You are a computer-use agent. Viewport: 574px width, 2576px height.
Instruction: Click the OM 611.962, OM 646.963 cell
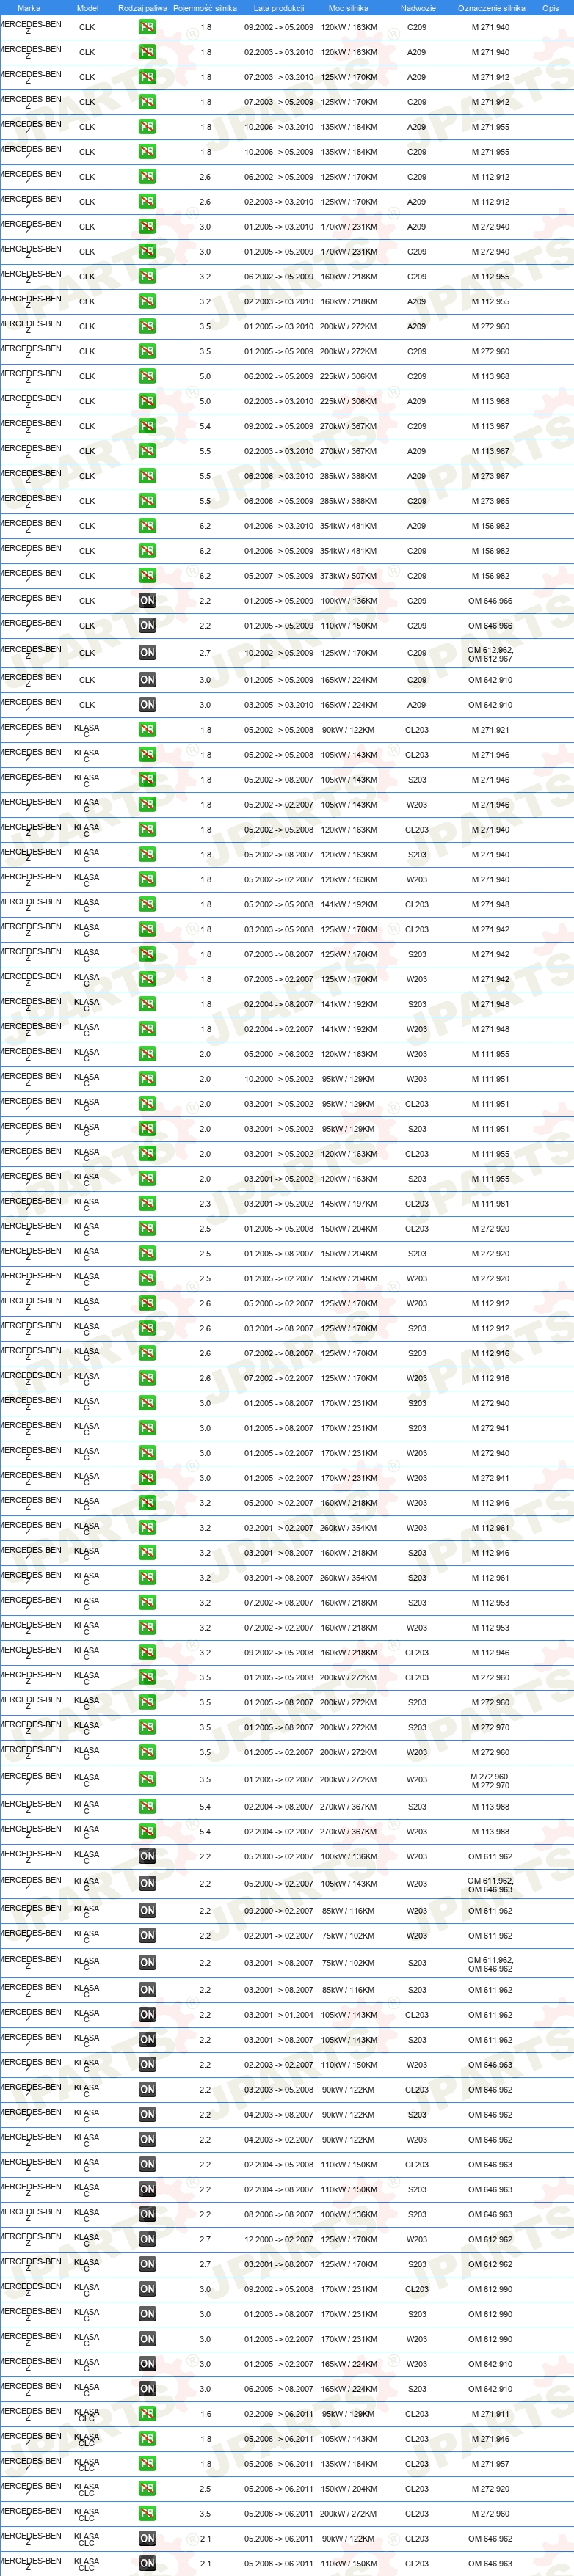click(490, 1885)
